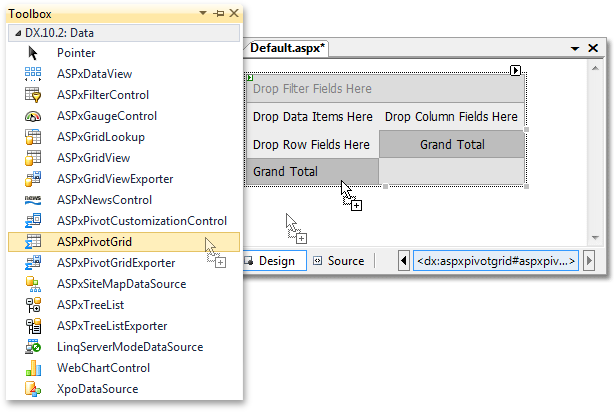Select ASPxFilterControl label in the Toolbox
This screenshot has height=412, width=614.
[103, 95]
